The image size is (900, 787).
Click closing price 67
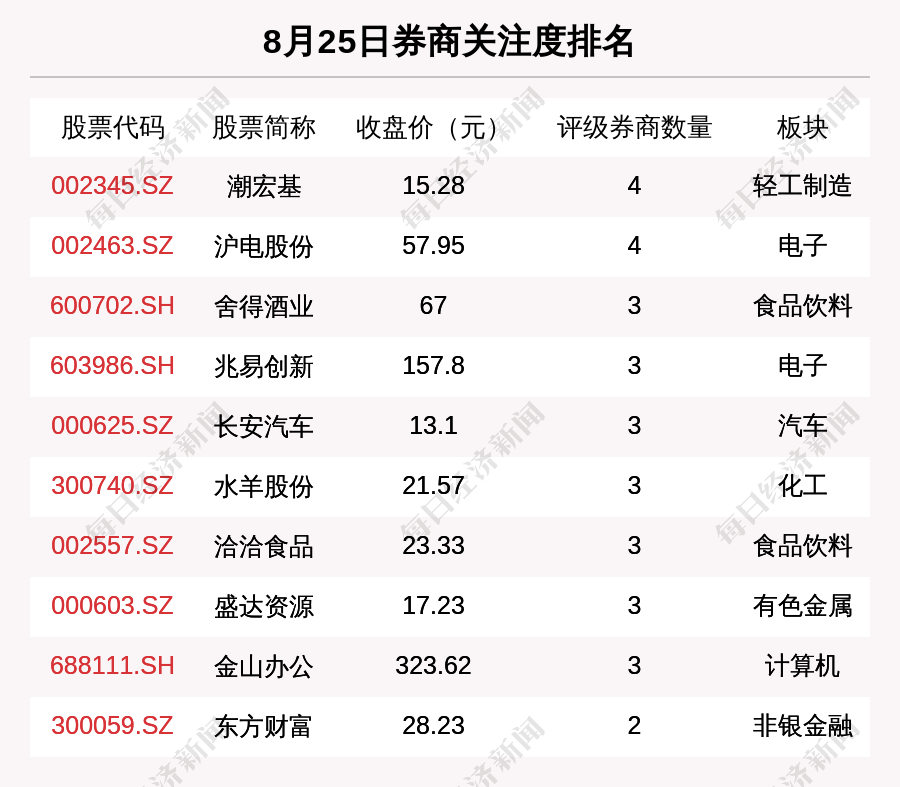coord(433,305)
